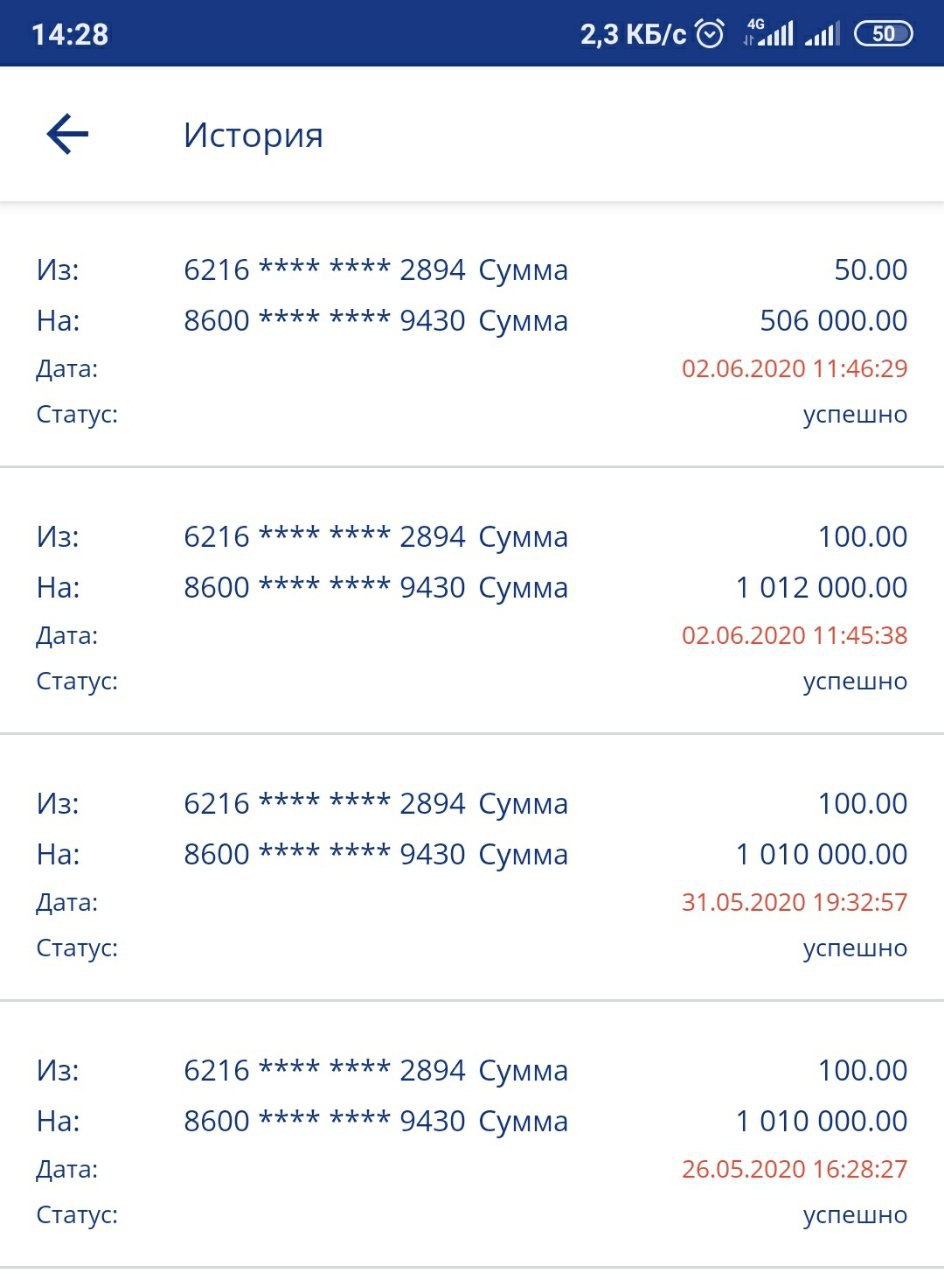The width and height of the screenshot is (944, 1280).
Task: Tap the second SIM signal bars icon
Action: [x=822, y=34]
